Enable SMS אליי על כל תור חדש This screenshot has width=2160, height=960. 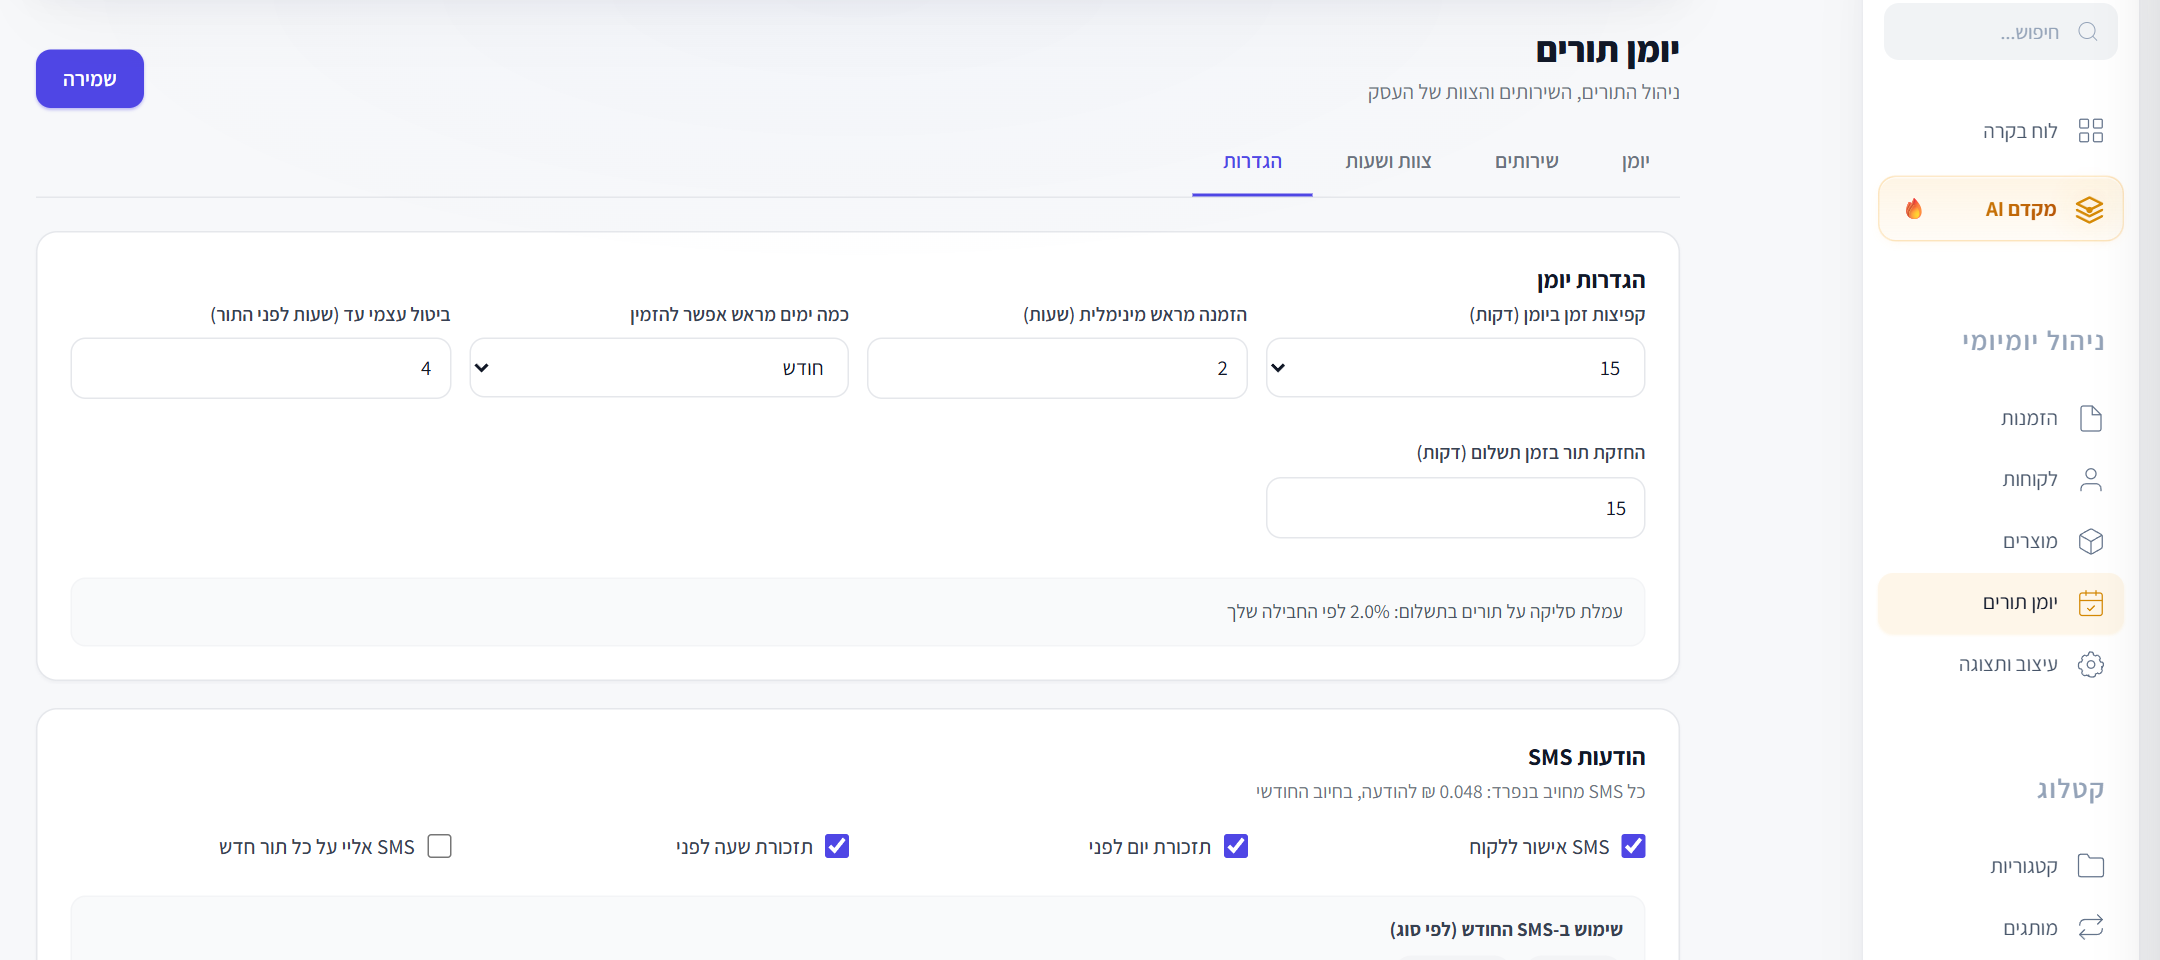439,846
